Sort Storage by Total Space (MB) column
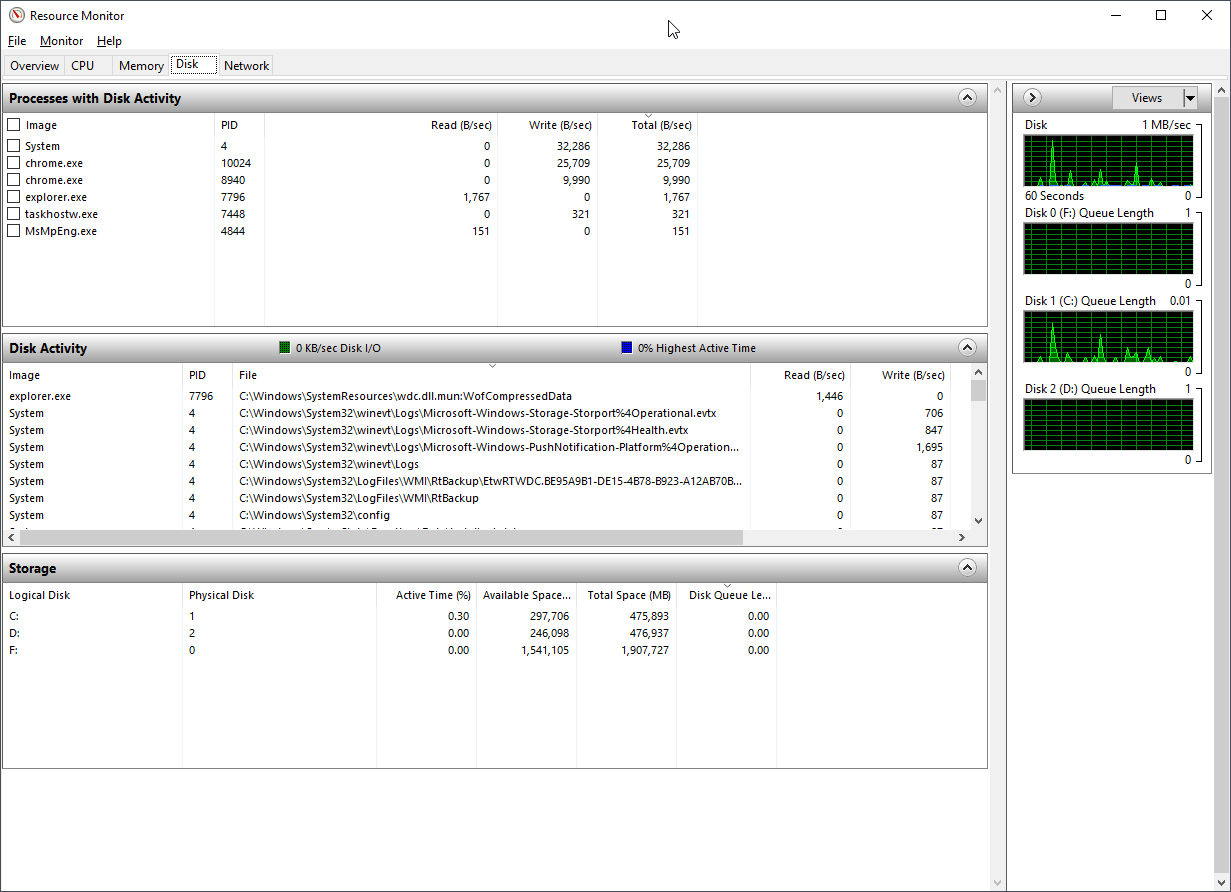 pos(626,595)
